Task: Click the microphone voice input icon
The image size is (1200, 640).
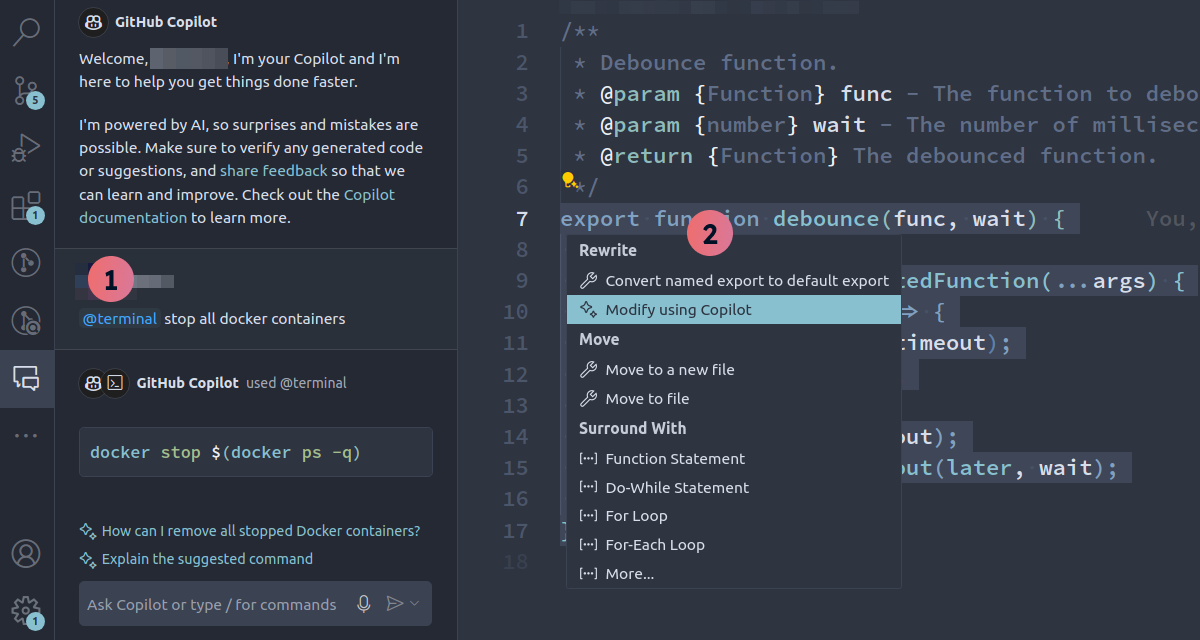Action: click(x=364, y=604)
